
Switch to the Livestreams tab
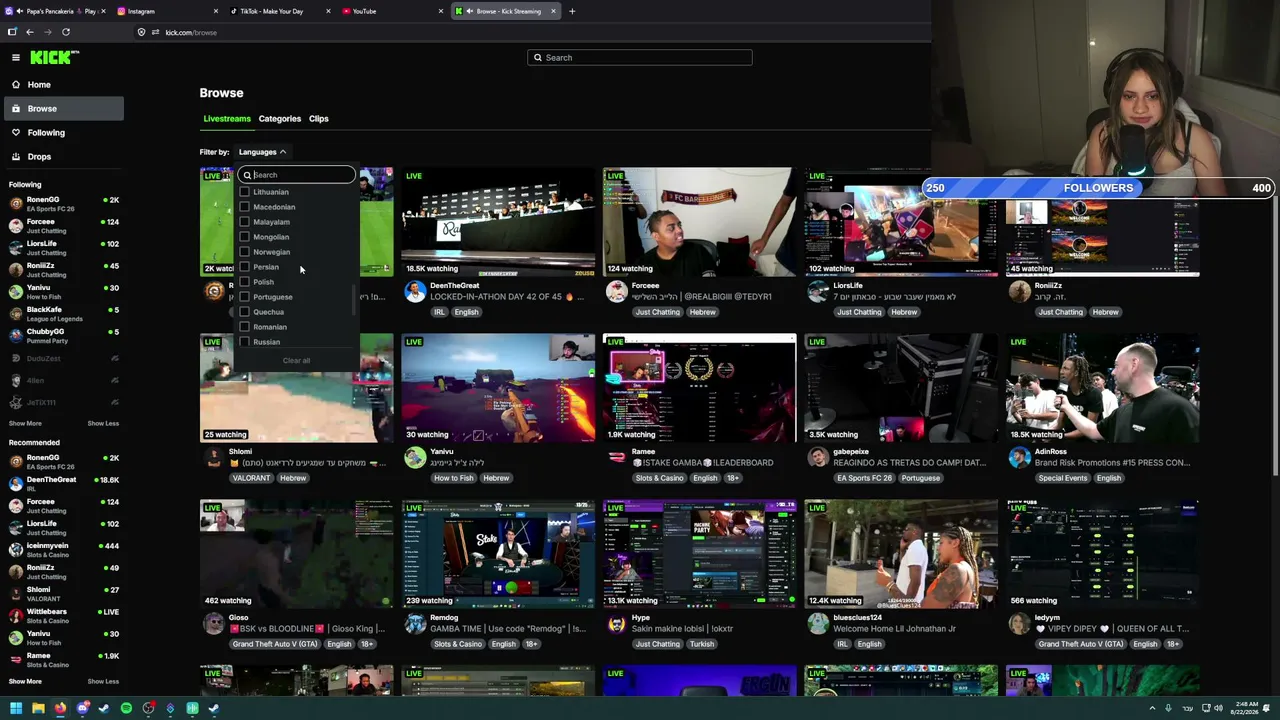(x=227, y=119)
